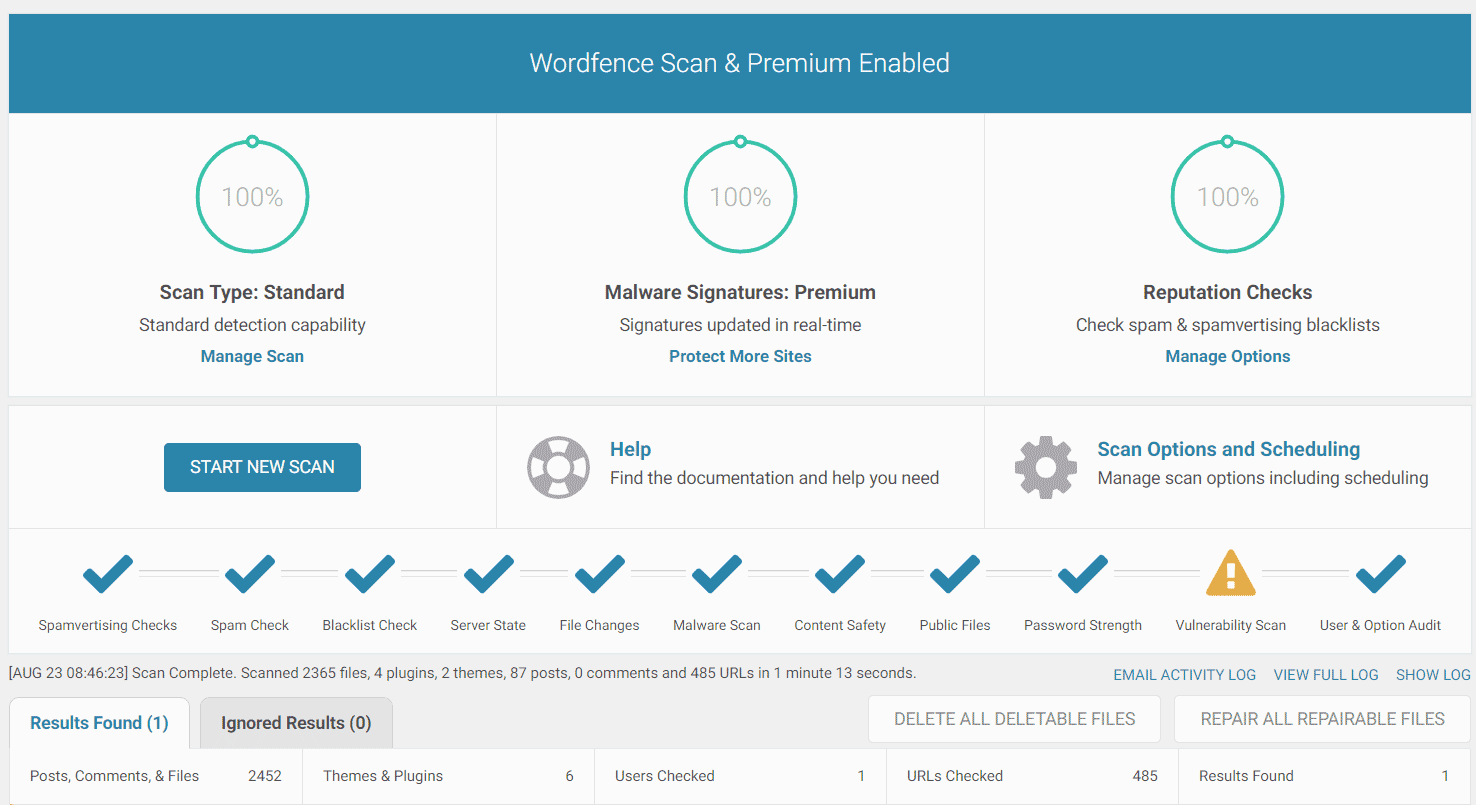The image size is (1476, 805).
Task: Open the Protect More Sites link
Action: click(740, 356)
